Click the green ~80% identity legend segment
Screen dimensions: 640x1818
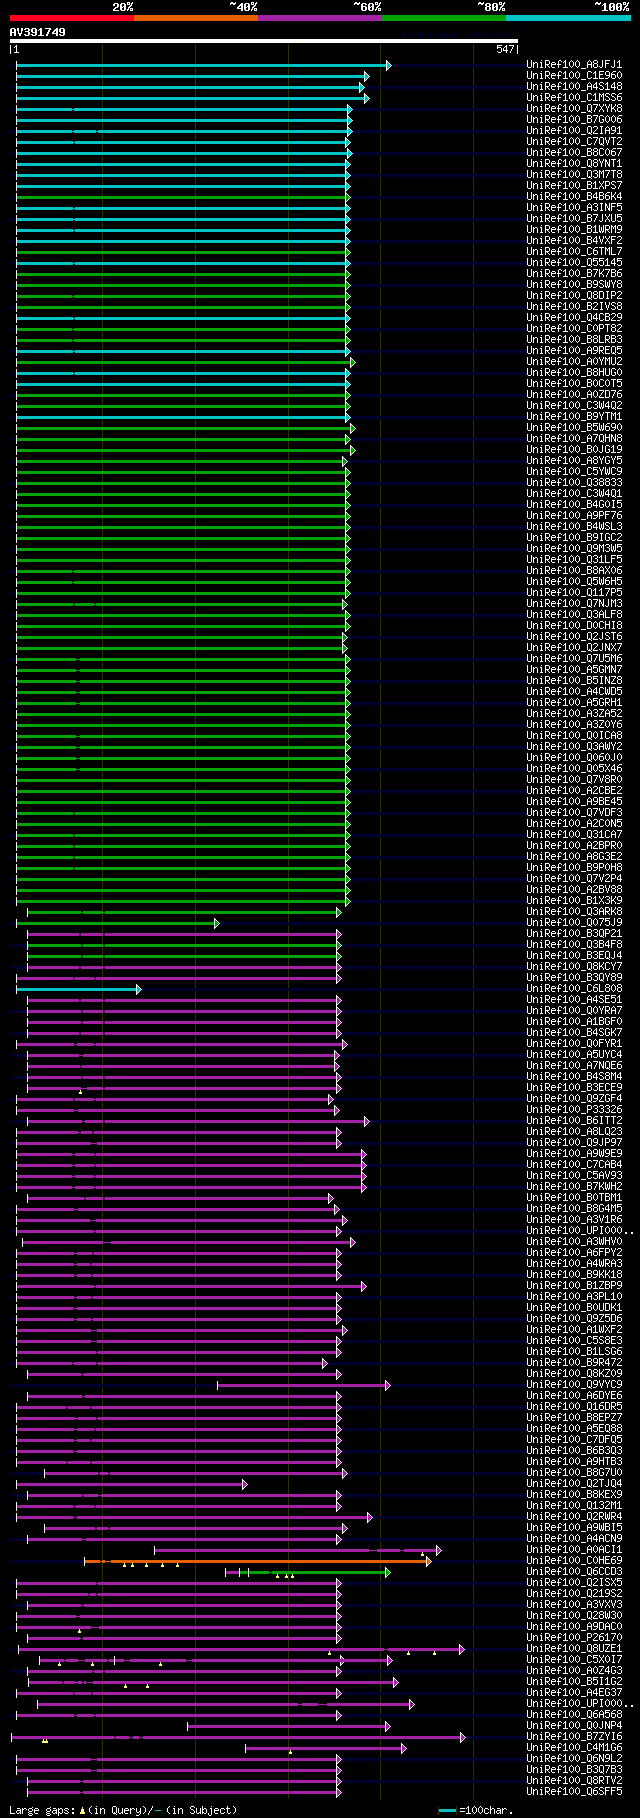click(x=444, y=18)
